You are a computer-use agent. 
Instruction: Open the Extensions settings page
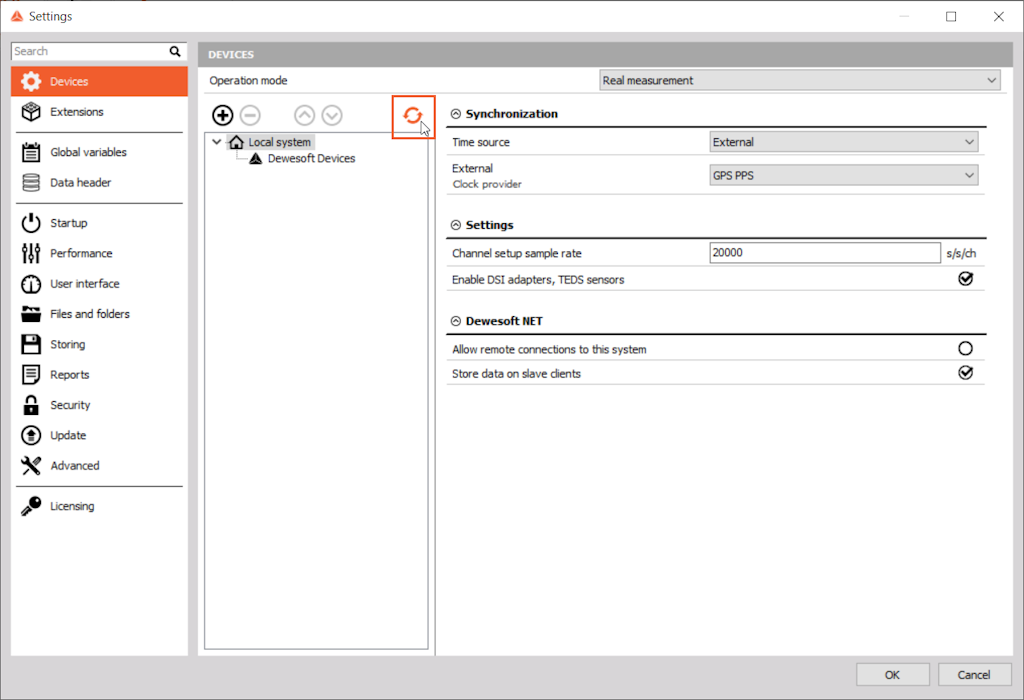[99, 112]
